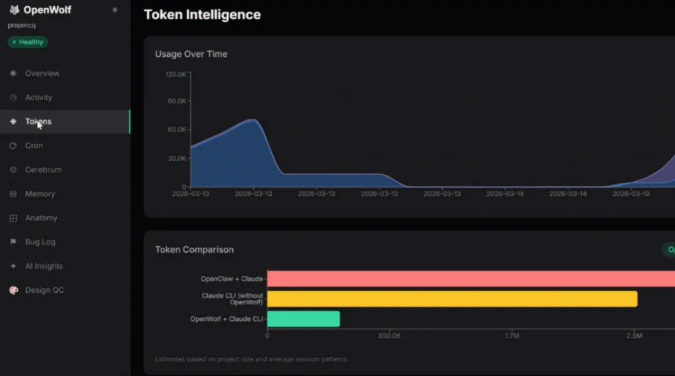Click the Memory icon

13,194
